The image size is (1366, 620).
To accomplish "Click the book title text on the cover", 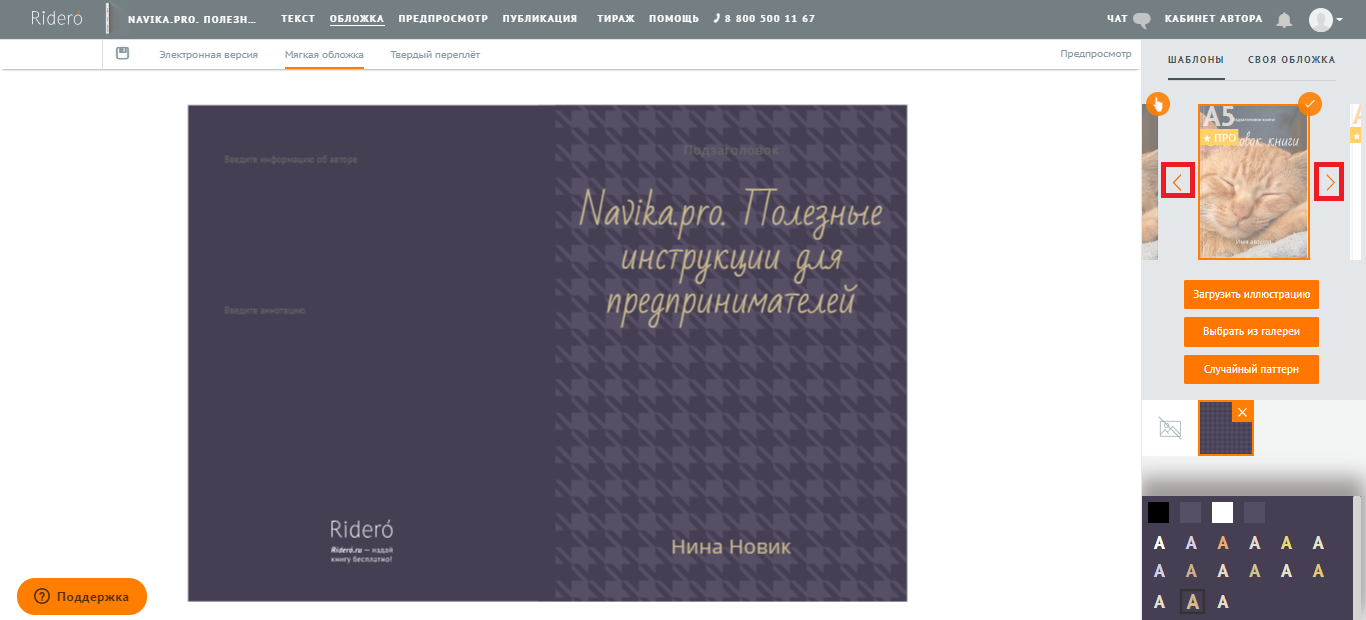I will (731, 245).
